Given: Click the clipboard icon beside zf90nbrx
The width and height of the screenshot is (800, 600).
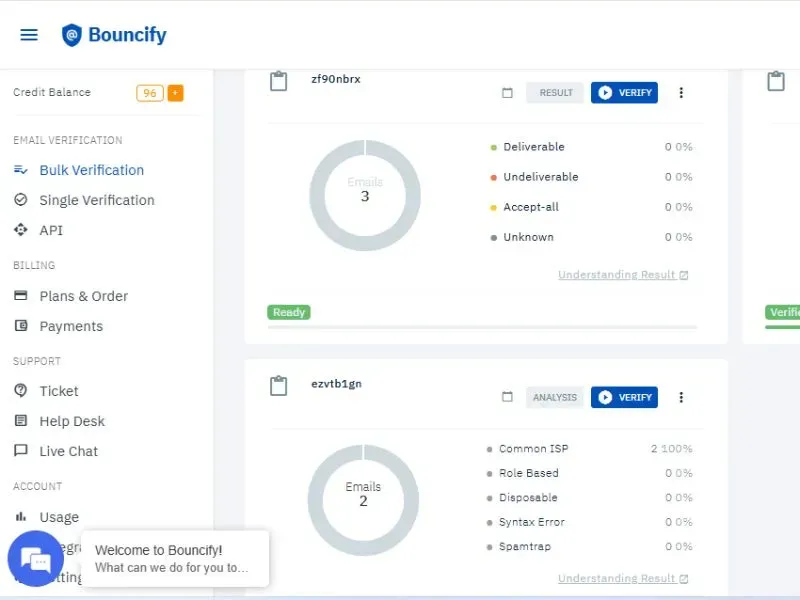Looking at the screenshot, I should (x=279, y=81).
